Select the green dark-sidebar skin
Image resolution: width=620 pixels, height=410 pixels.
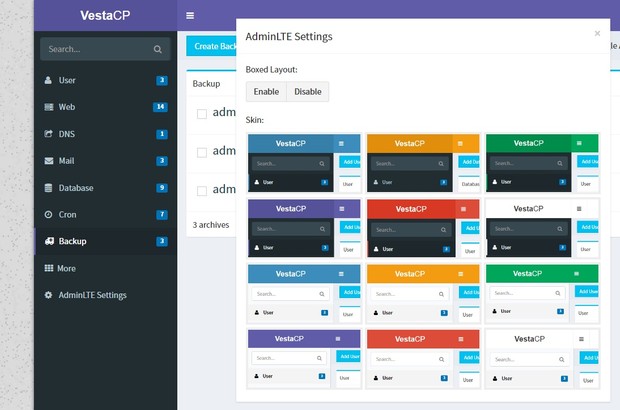542,163
